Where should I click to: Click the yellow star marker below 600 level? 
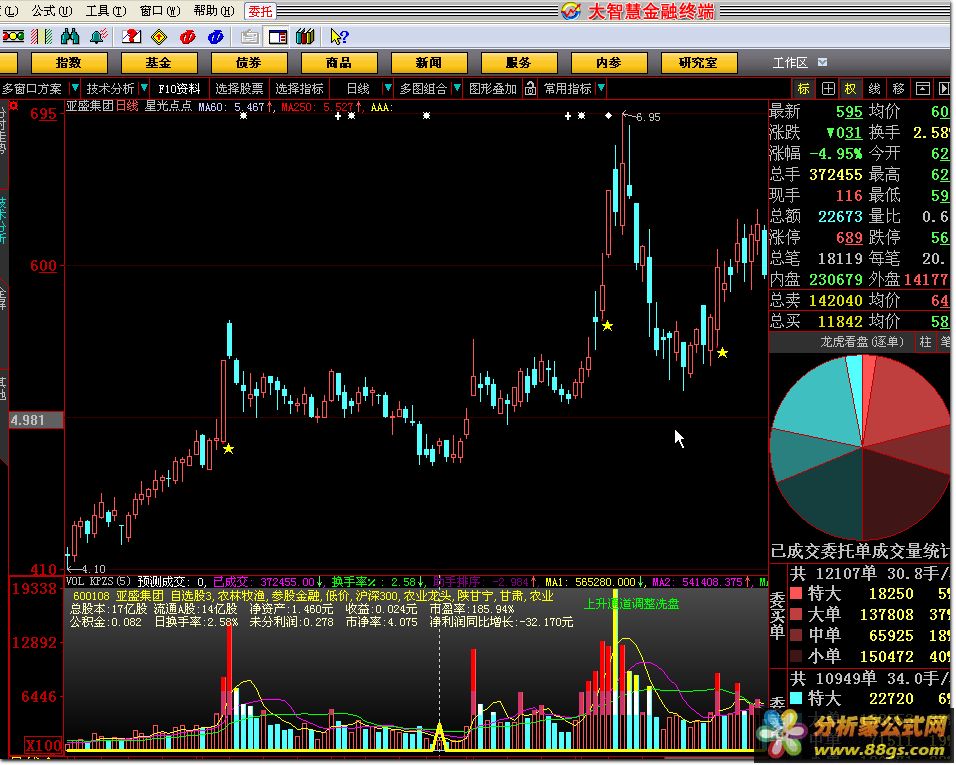607,326
